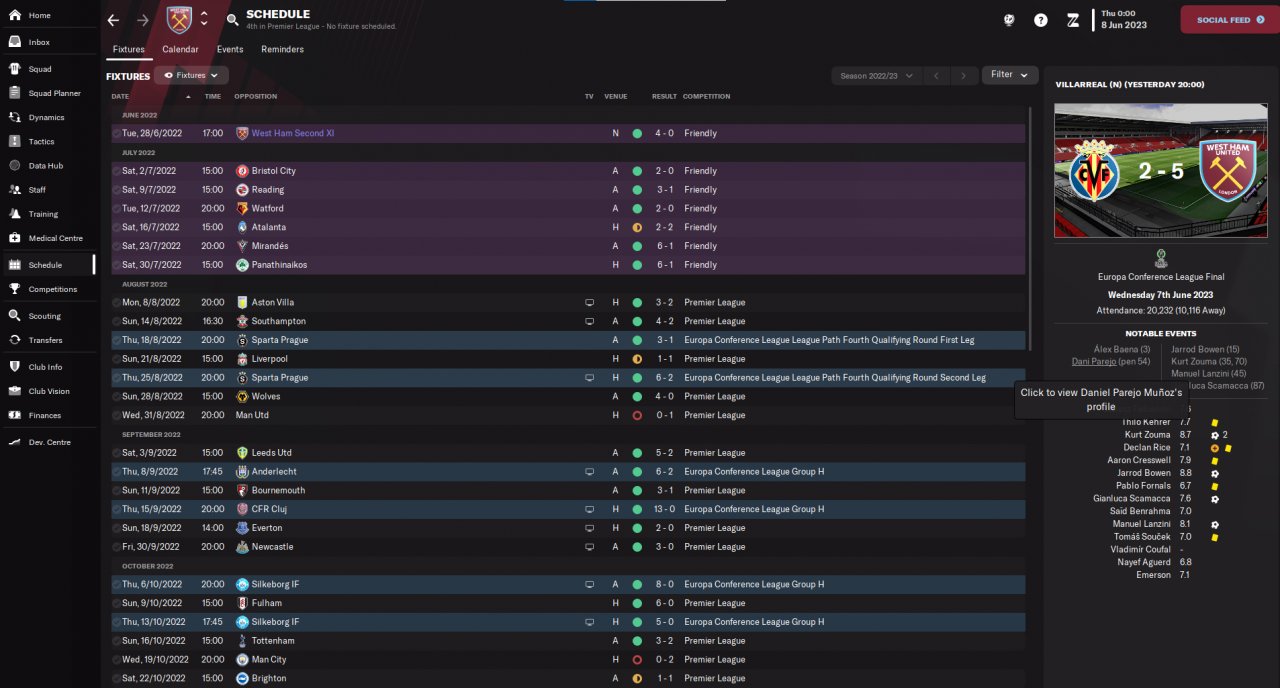1280x688 pixels.
Task: Open Declan Rice from ratings list
Action: pyautogui.click(x=1148, y=448)
